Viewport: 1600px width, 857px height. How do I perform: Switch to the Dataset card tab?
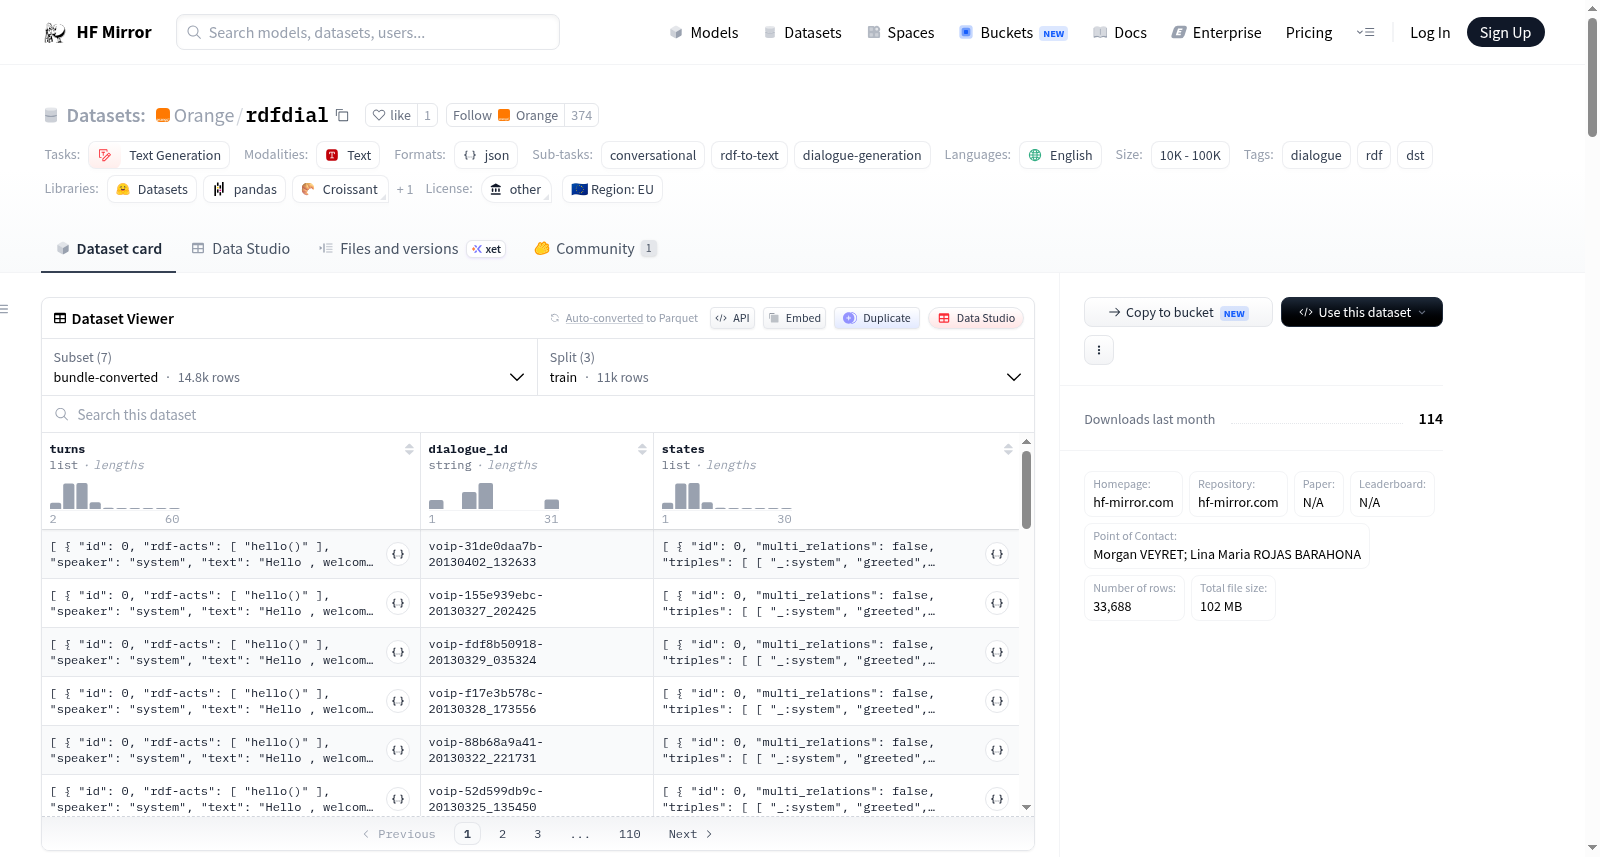pos(109,249)
